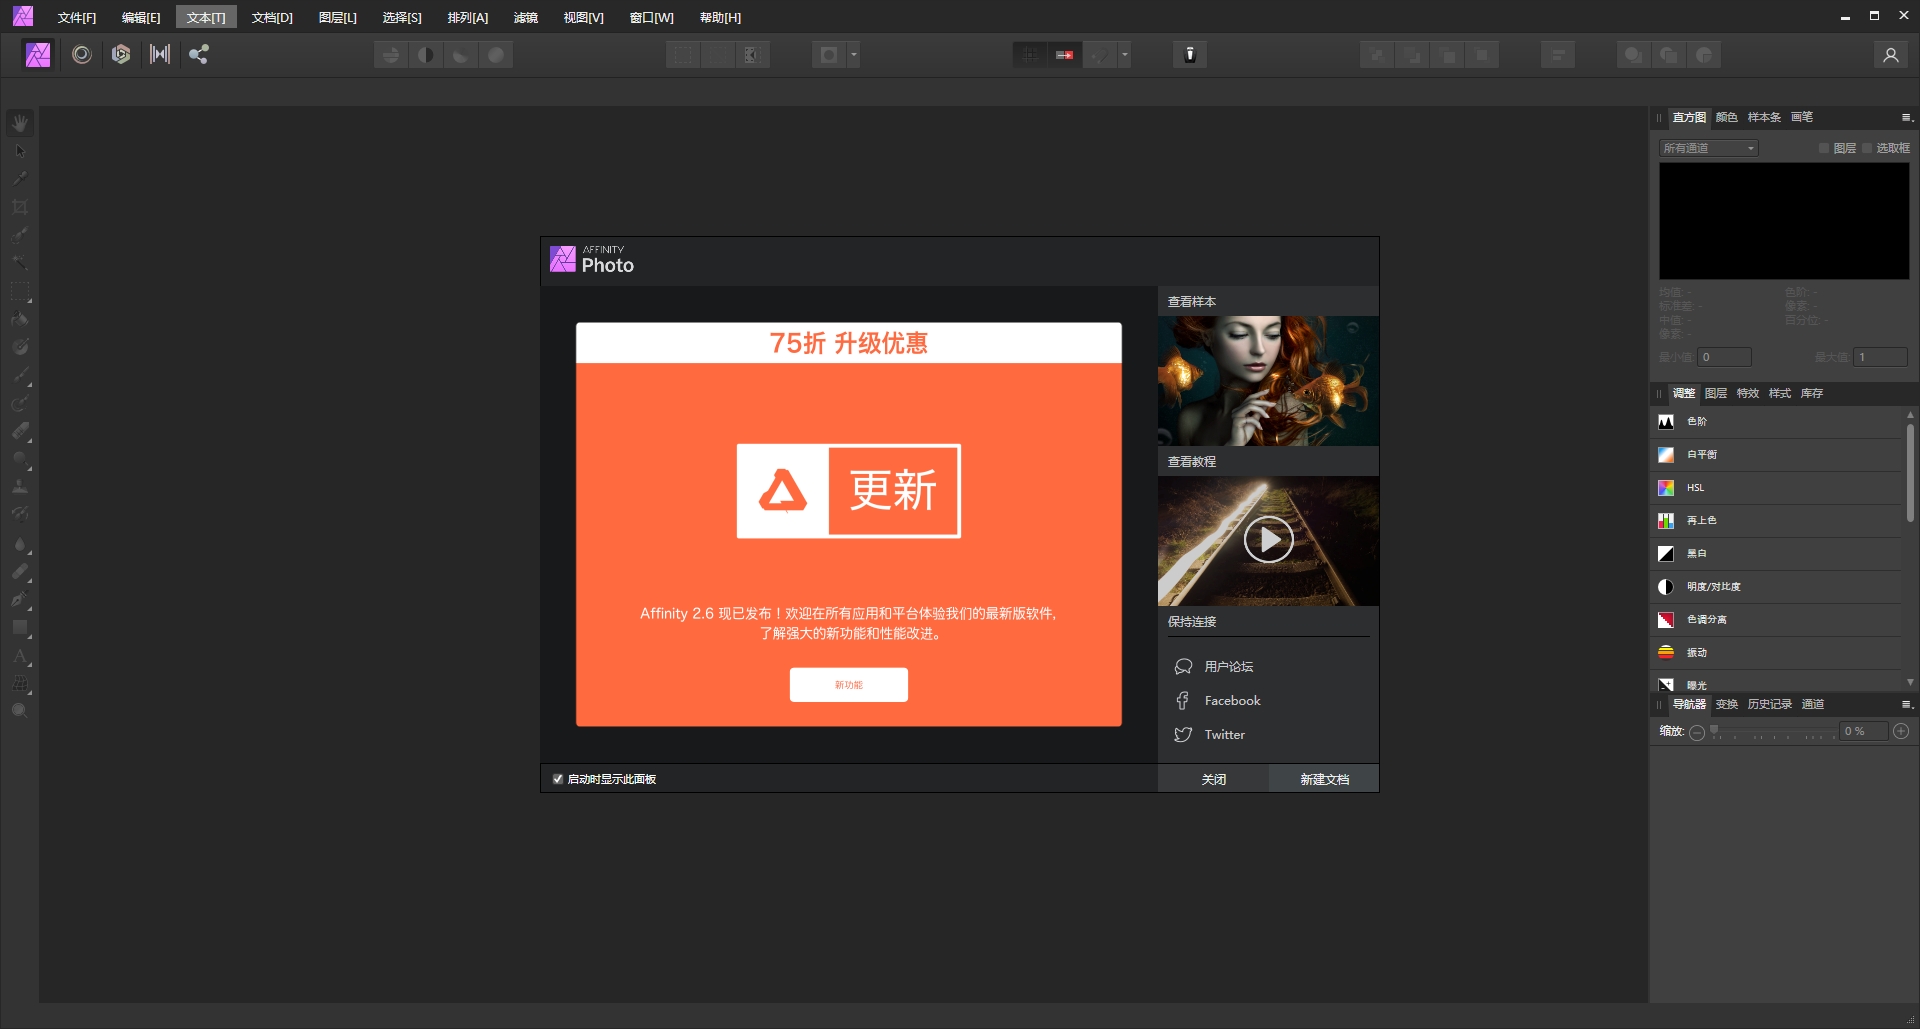The height and width of the screenshot is (1029, 1920).
Task: Select the Hand view tool
Action: 21,122
